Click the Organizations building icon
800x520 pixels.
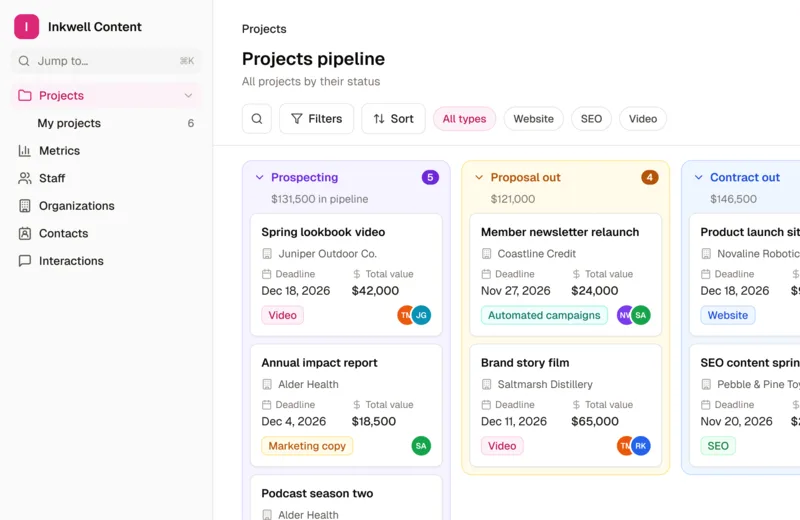tap(24, 206)
